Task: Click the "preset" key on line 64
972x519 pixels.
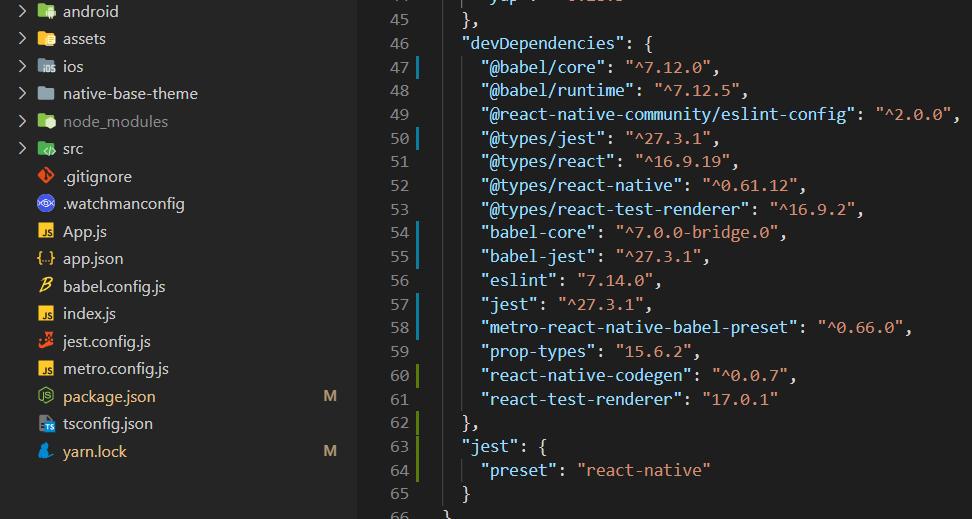Action: pos(519,470)
